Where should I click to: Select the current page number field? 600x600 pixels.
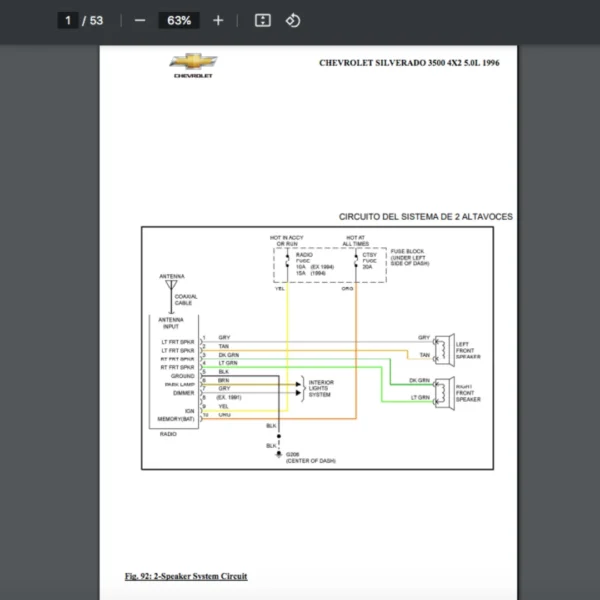[x=69, y=20]
